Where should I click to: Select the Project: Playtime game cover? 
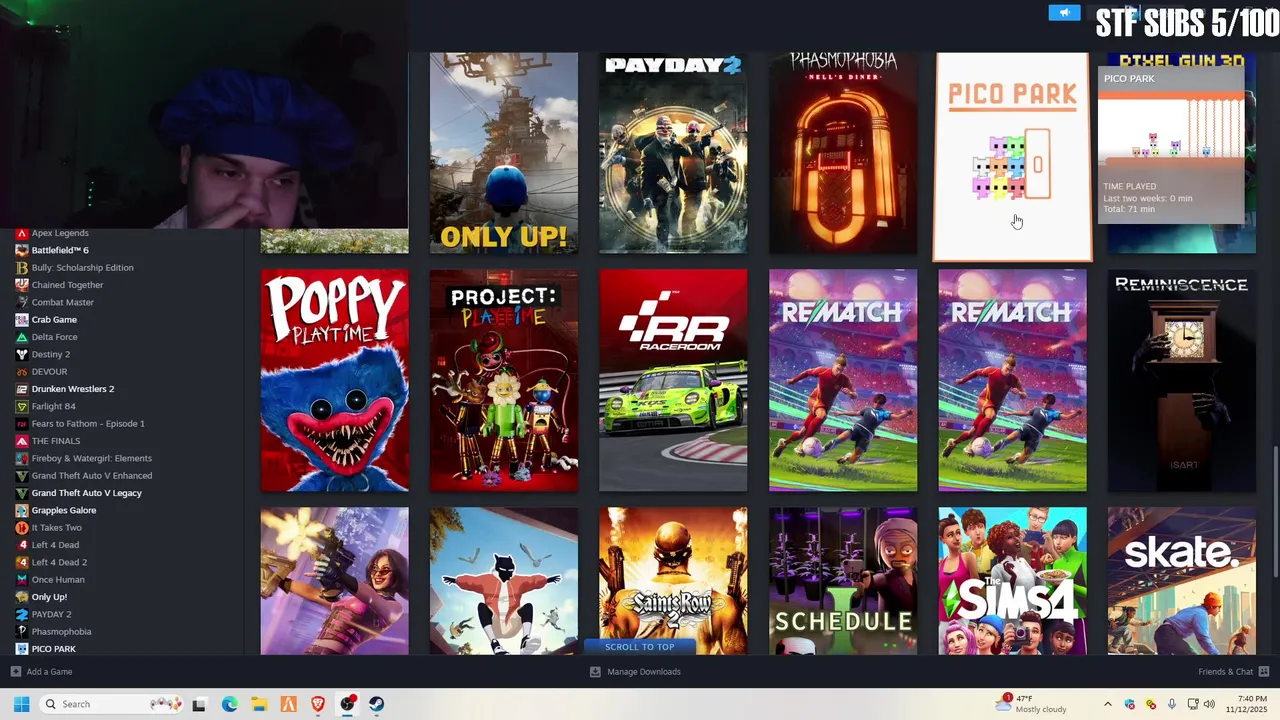[504, 381]
